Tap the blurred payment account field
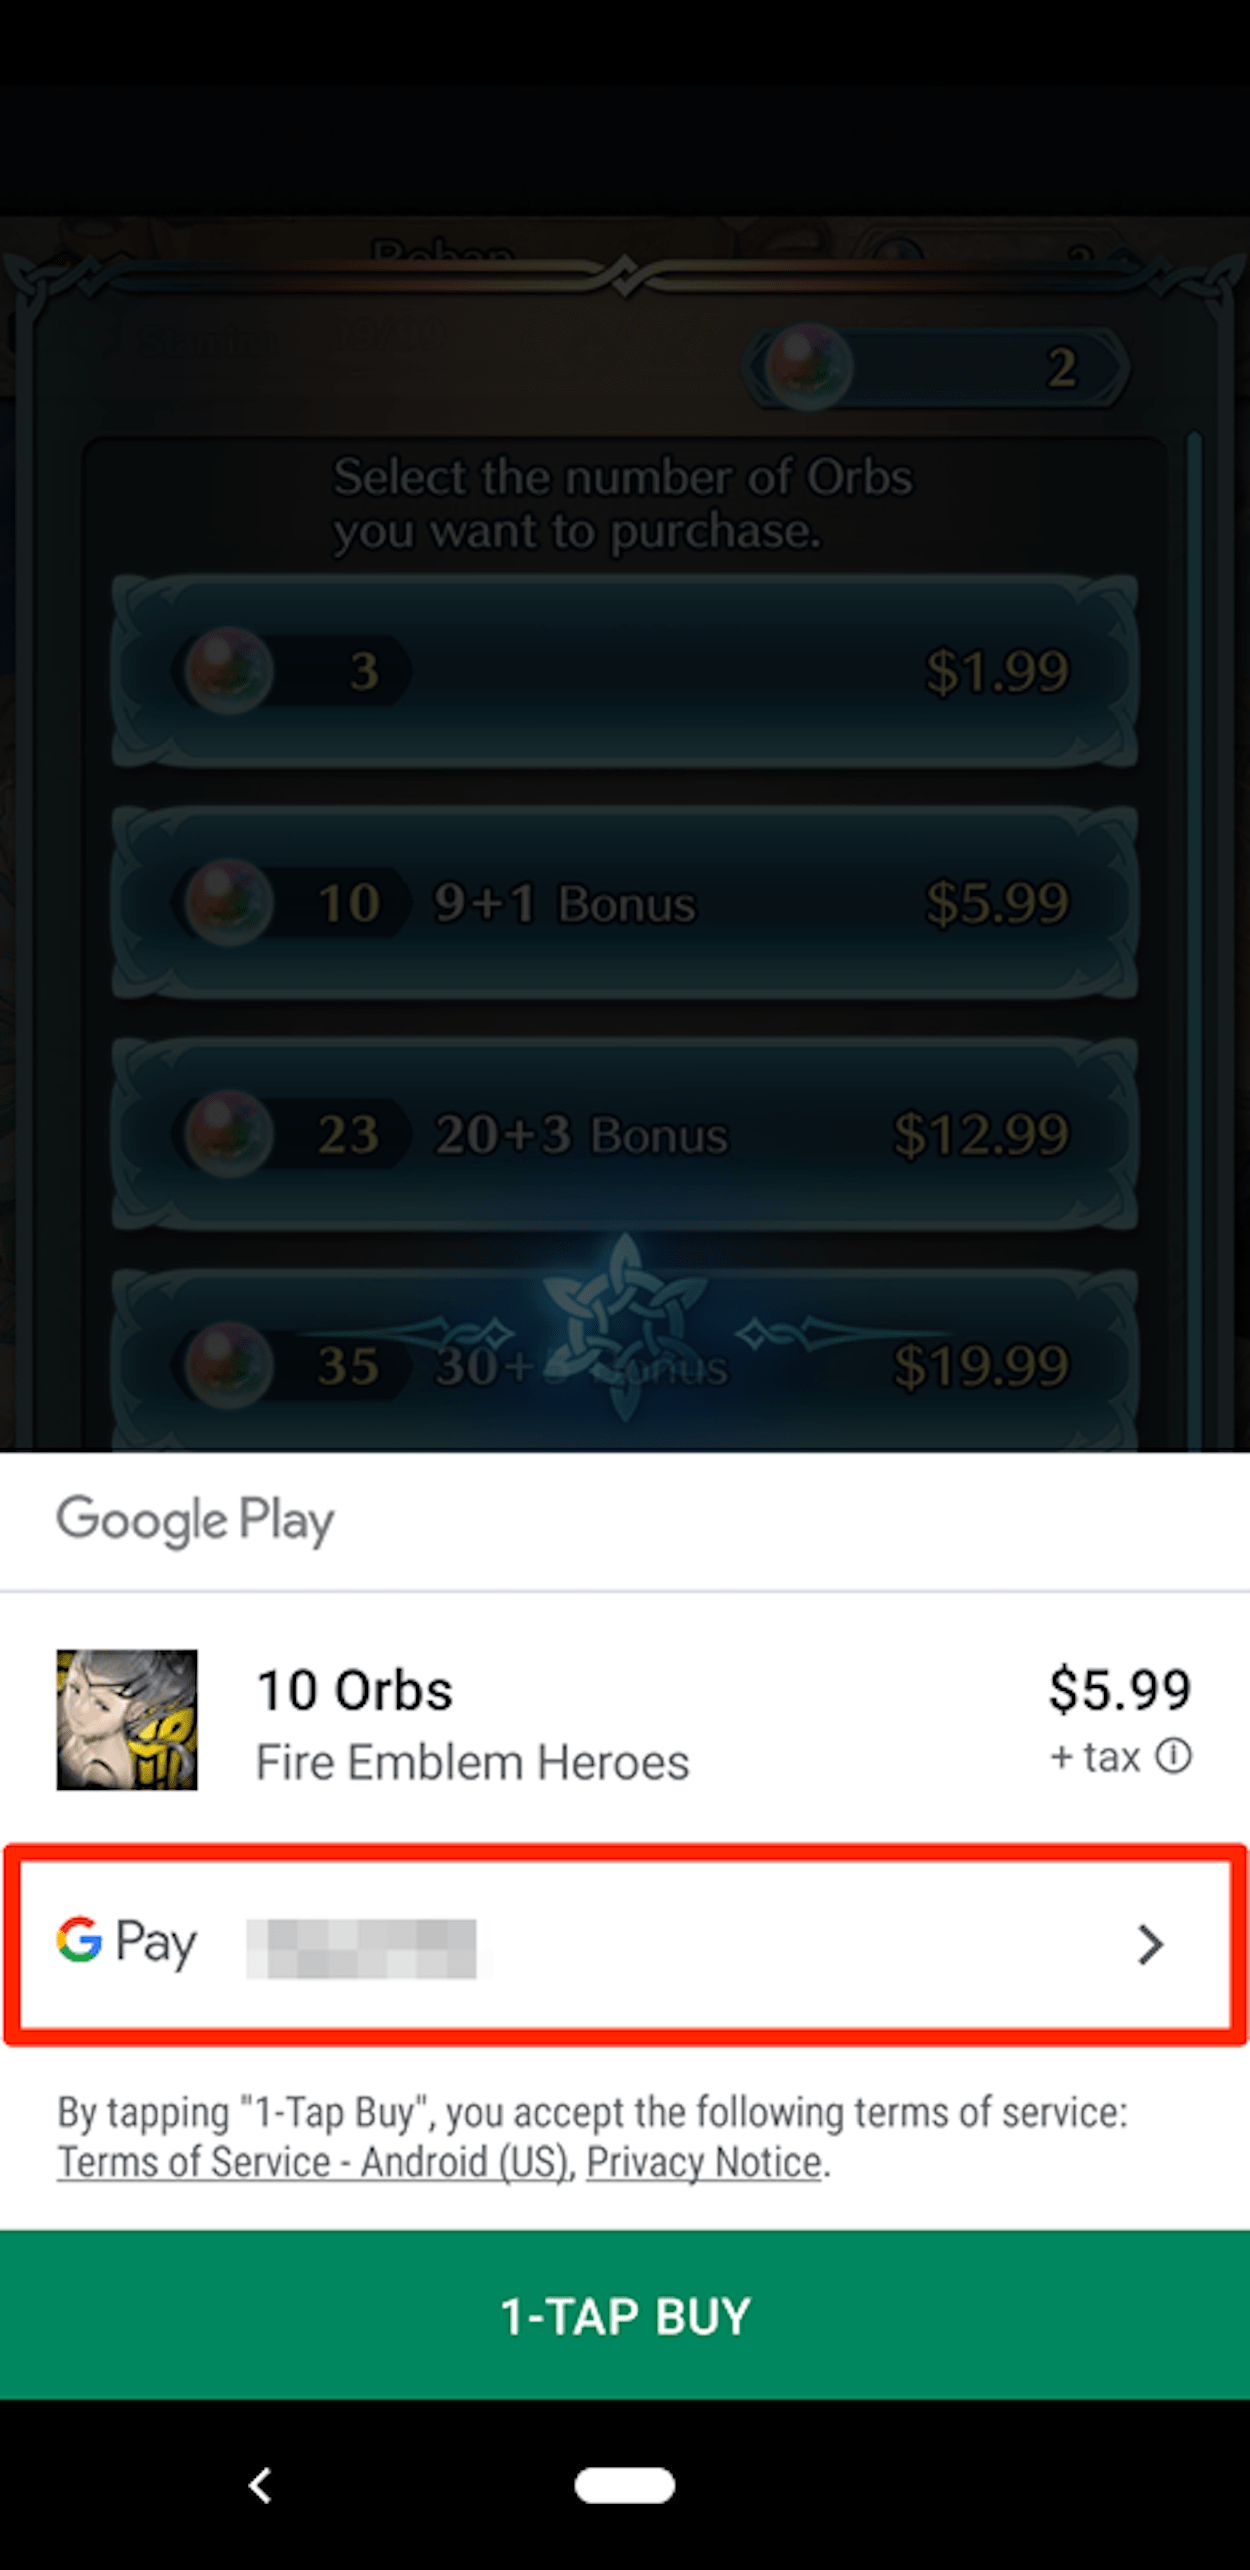1250x2570 pixels. [362, 1948]
